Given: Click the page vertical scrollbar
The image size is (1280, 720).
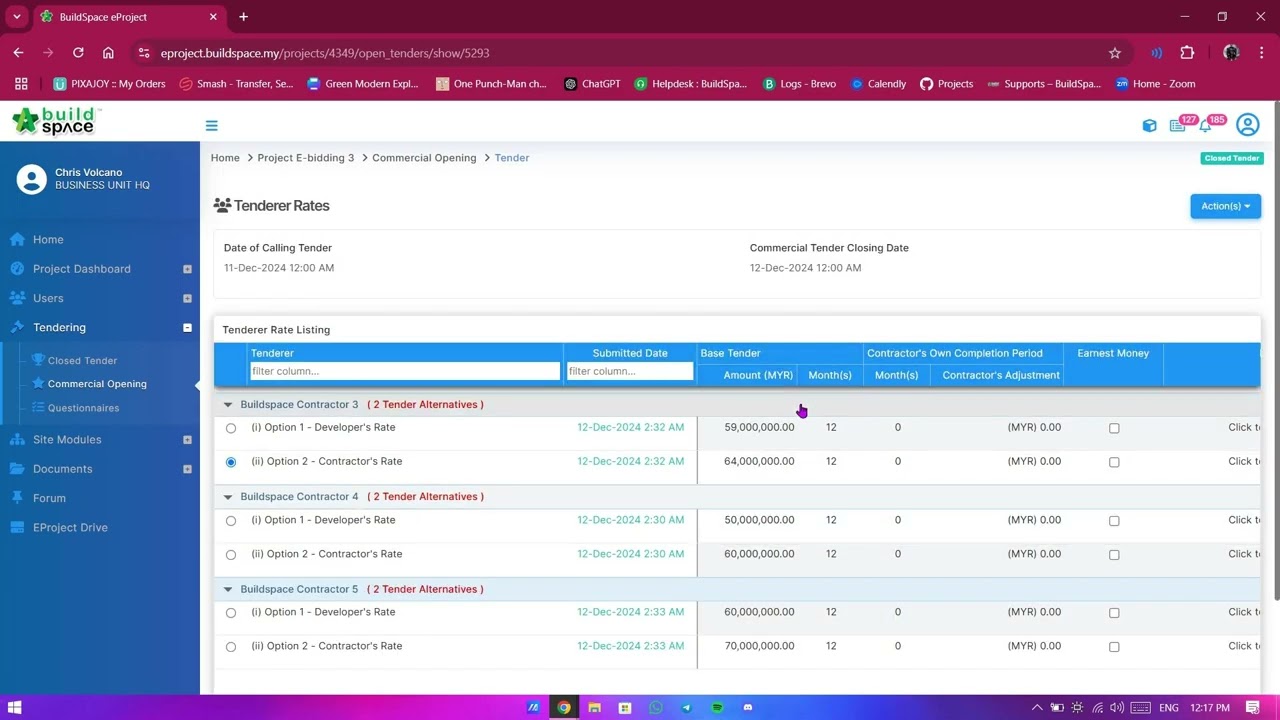Looking at the screenshot, I should point(1275,350).
